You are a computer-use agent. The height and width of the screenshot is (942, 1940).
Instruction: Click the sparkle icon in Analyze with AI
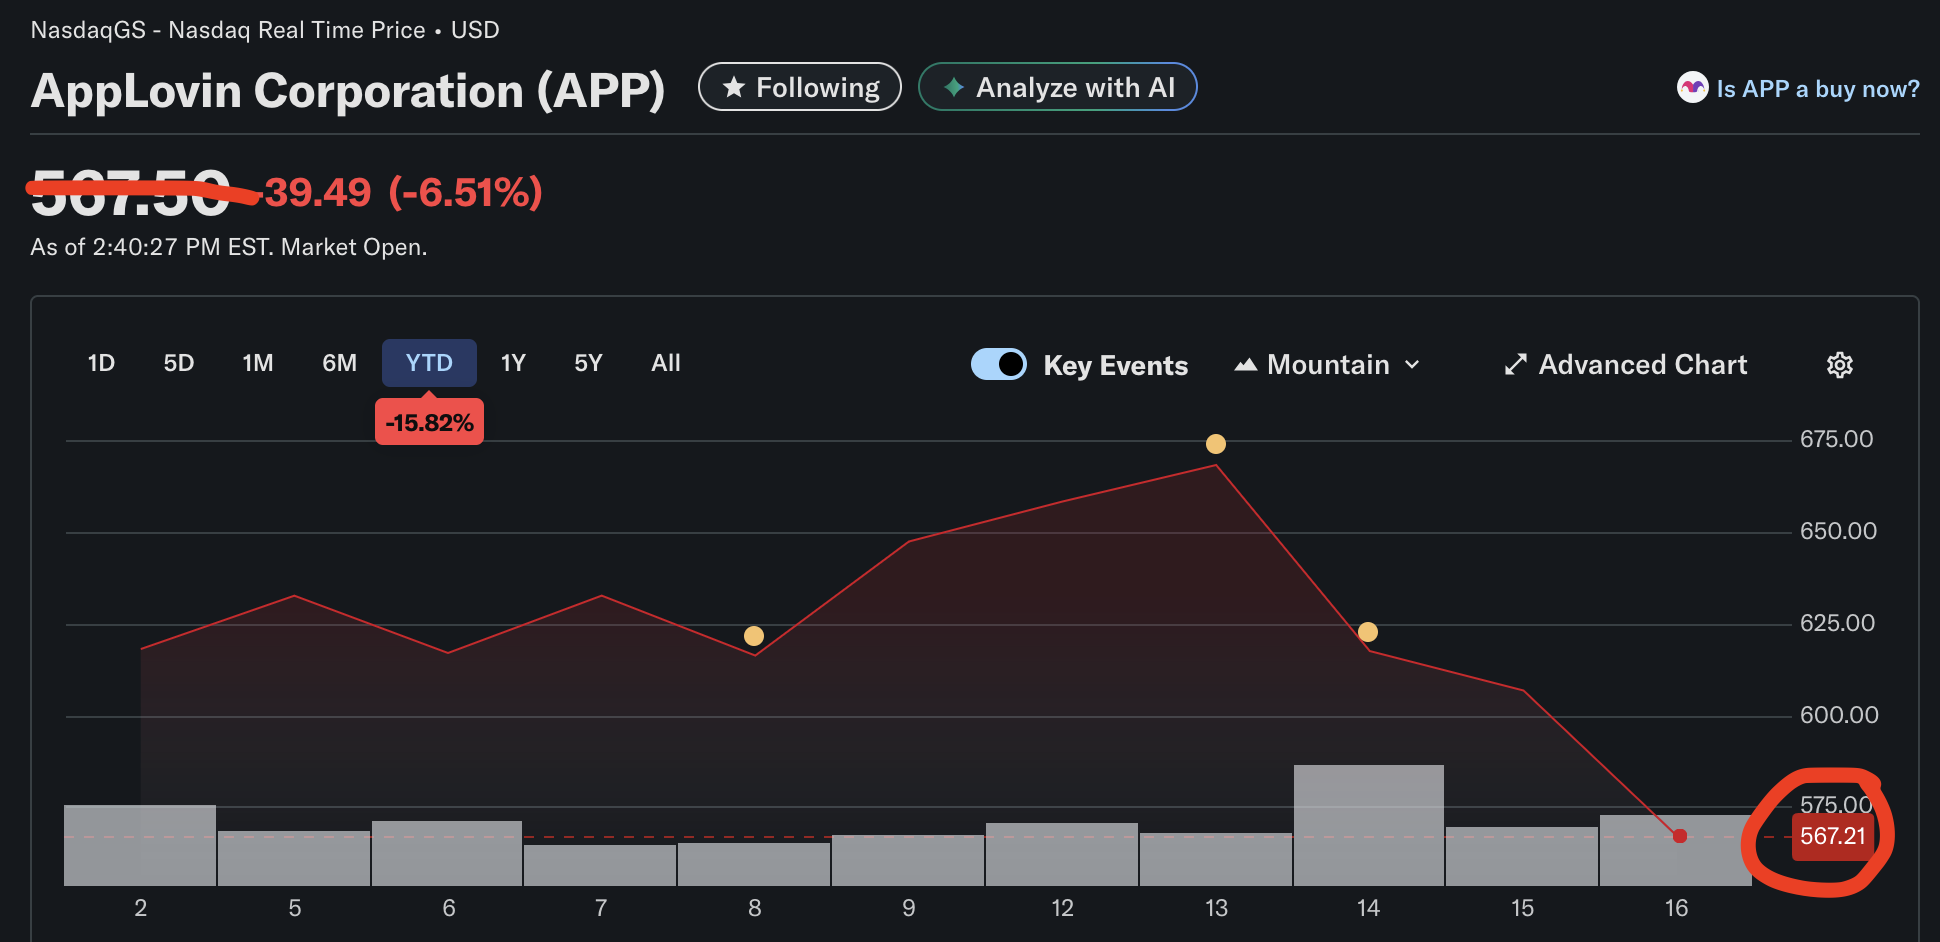point(954,88)
